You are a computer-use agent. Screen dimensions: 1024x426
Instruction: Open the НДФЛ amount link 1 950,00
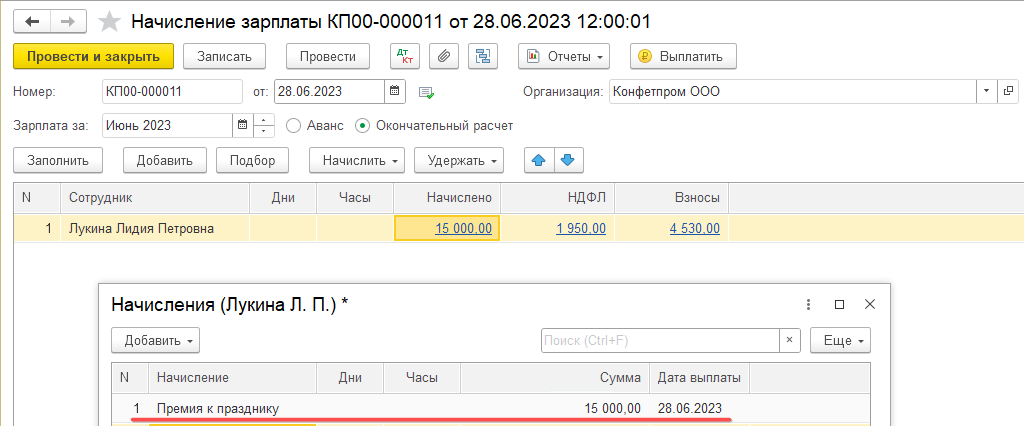pos(581,228)
